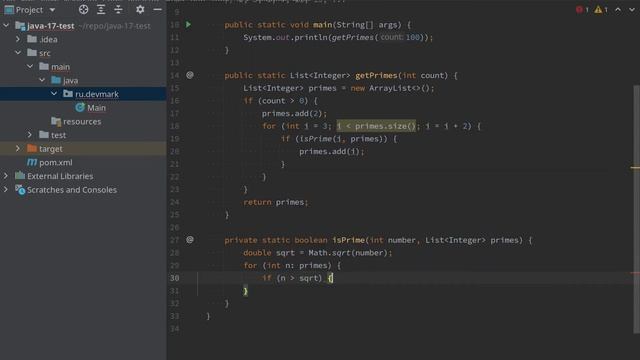The image size is (640, 360).
Task: Click getPrimes method name in declaration
Action: [376, 76]
